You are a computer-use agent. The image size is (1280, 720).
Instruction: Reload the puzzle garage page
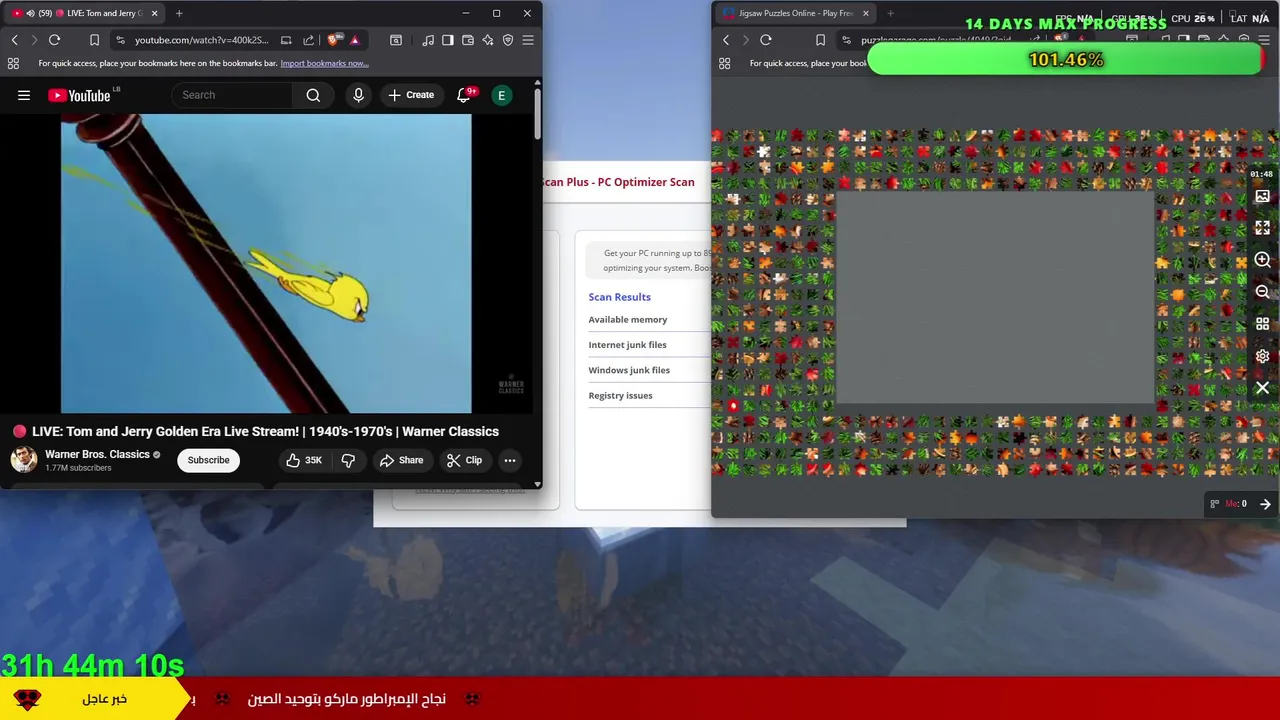point(766,40)
